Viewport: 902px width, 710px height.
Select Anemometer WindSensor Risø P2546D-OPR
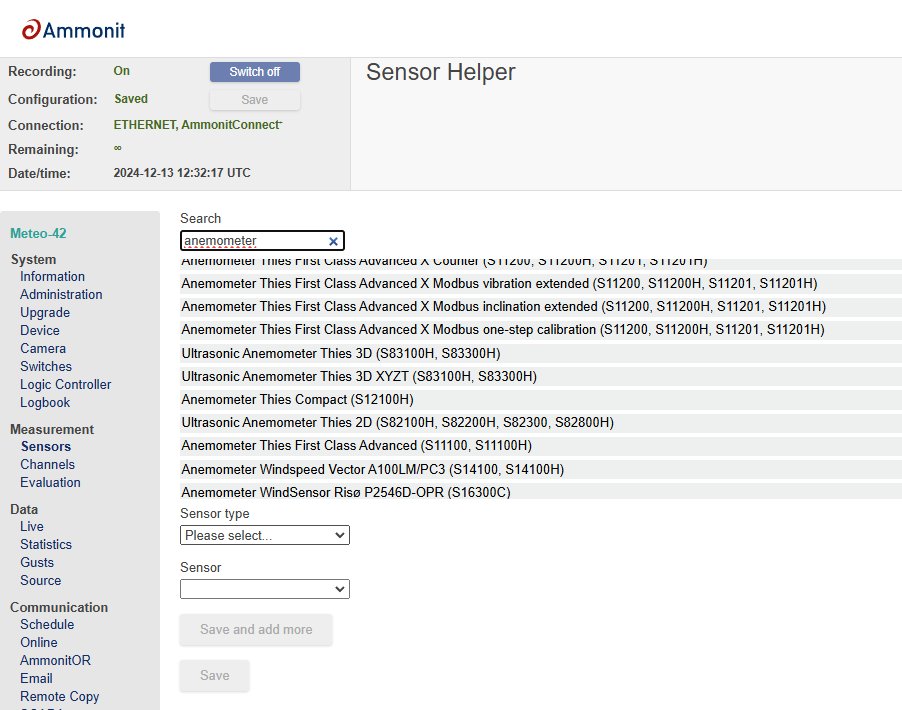[x=541, y=492]
